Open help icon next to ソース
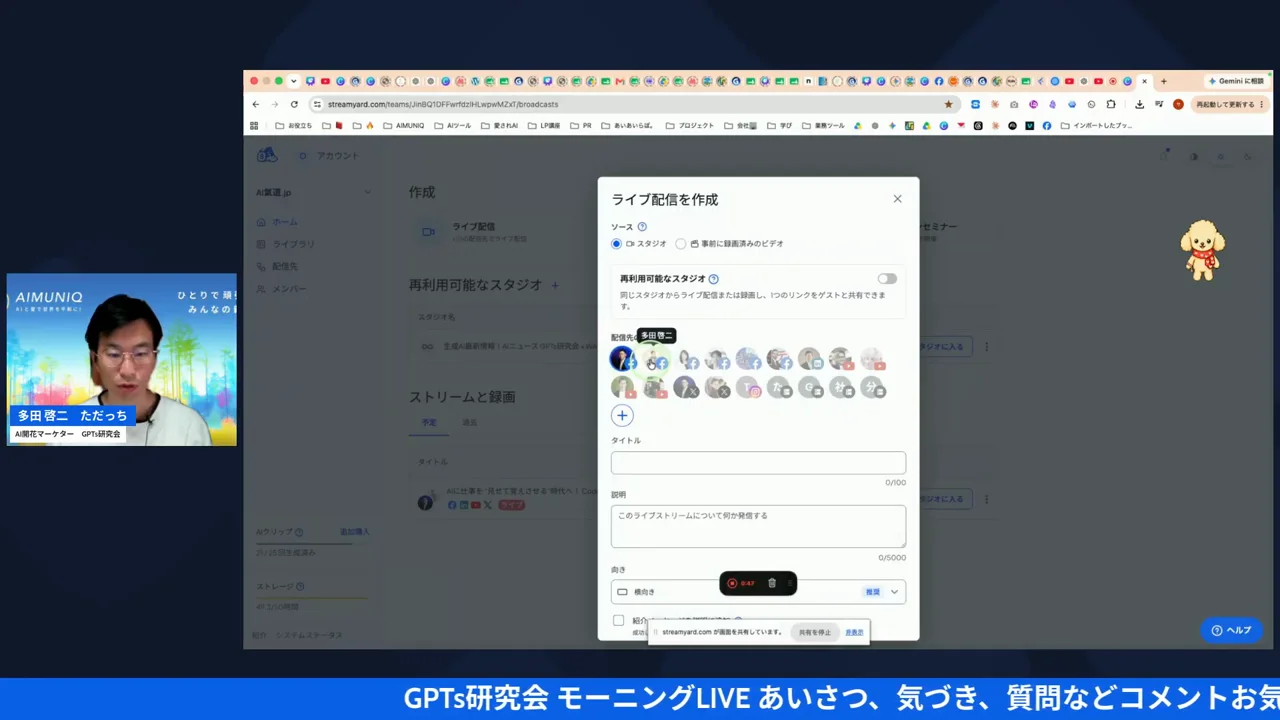Screen dimensions: 1280x720 click(642, 227)
